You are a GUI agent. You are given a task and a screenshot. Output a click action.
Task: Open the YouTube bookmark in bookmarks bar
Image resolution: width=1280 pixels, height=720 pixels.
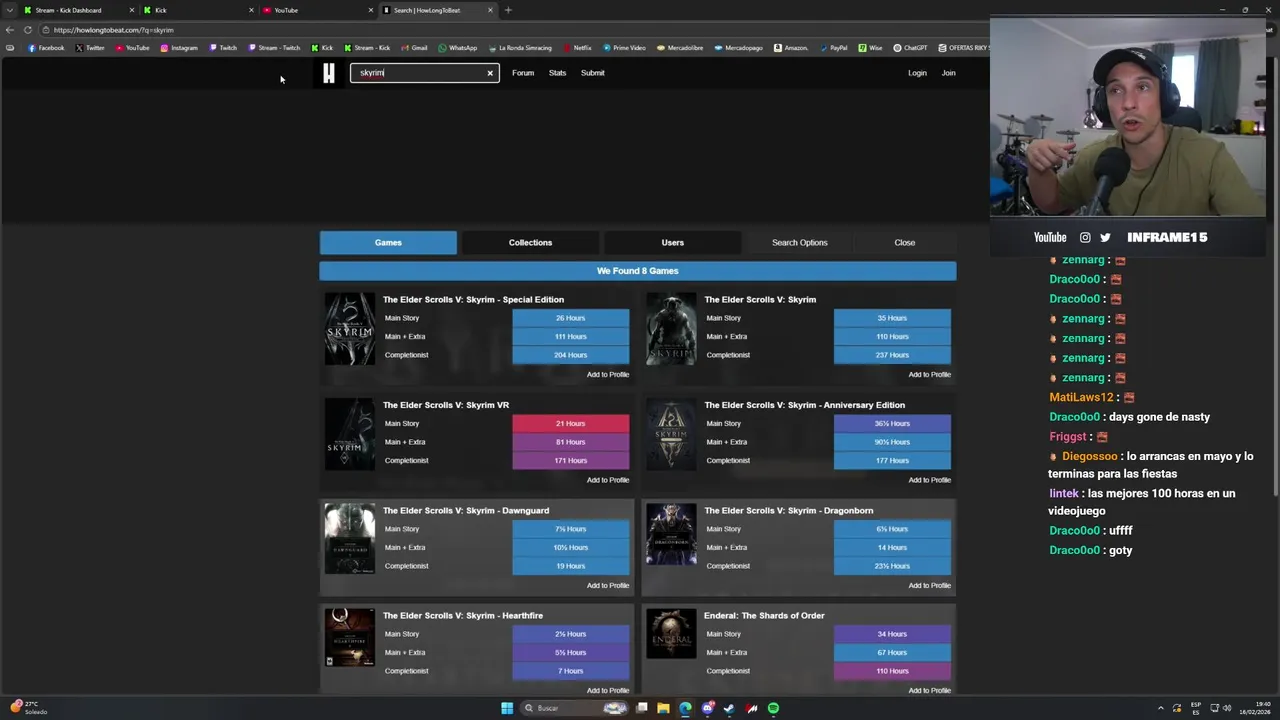132,48
